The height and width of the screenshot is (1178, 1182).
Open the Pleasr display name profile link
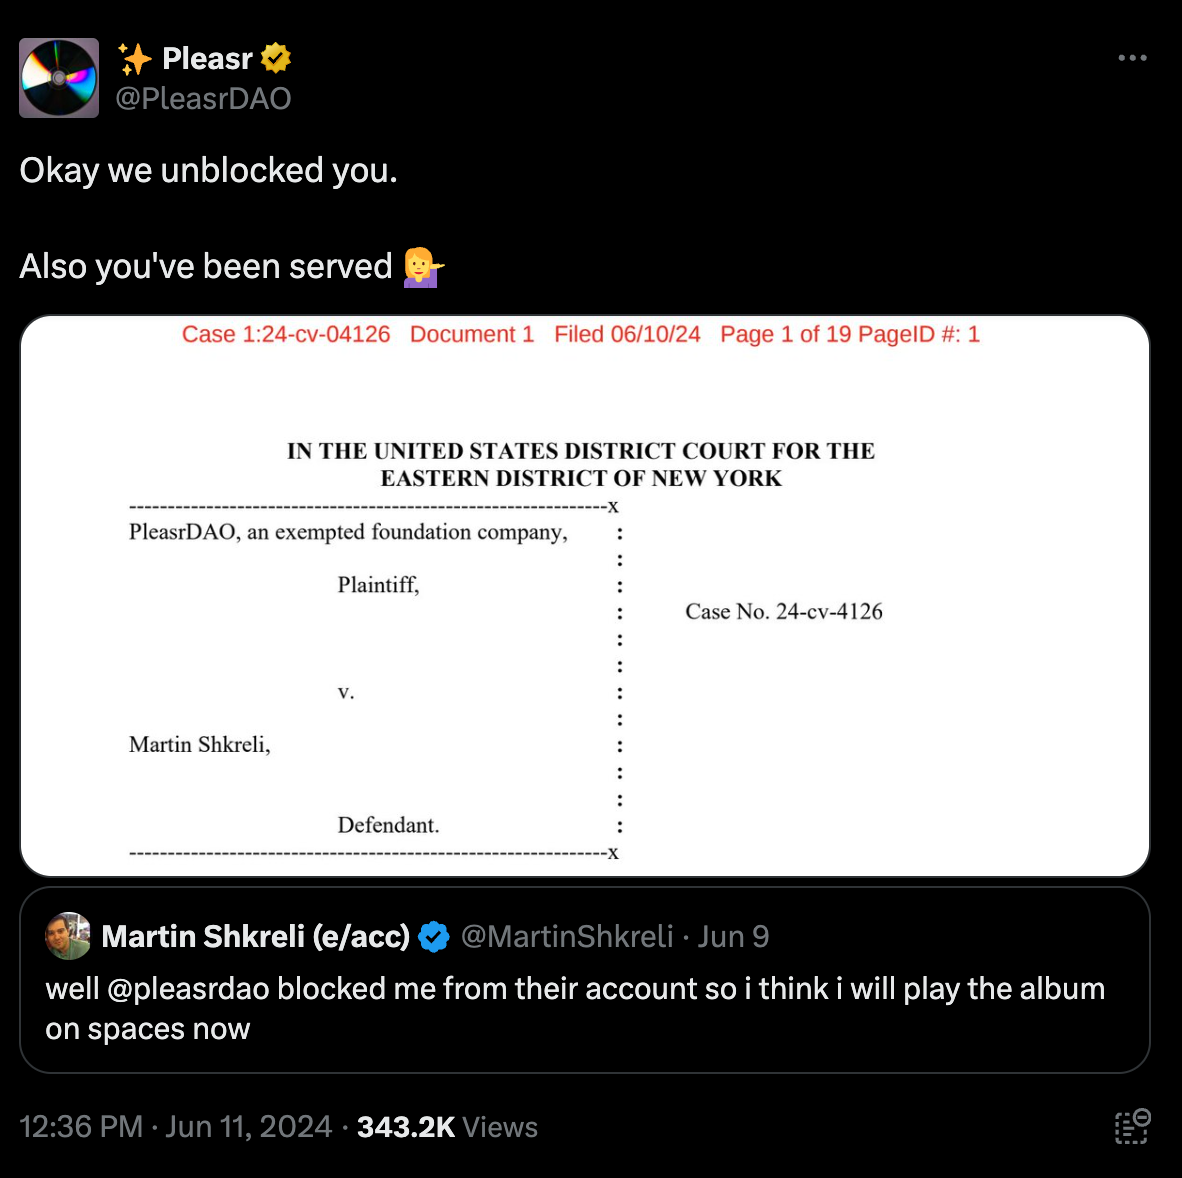(207, 59)
